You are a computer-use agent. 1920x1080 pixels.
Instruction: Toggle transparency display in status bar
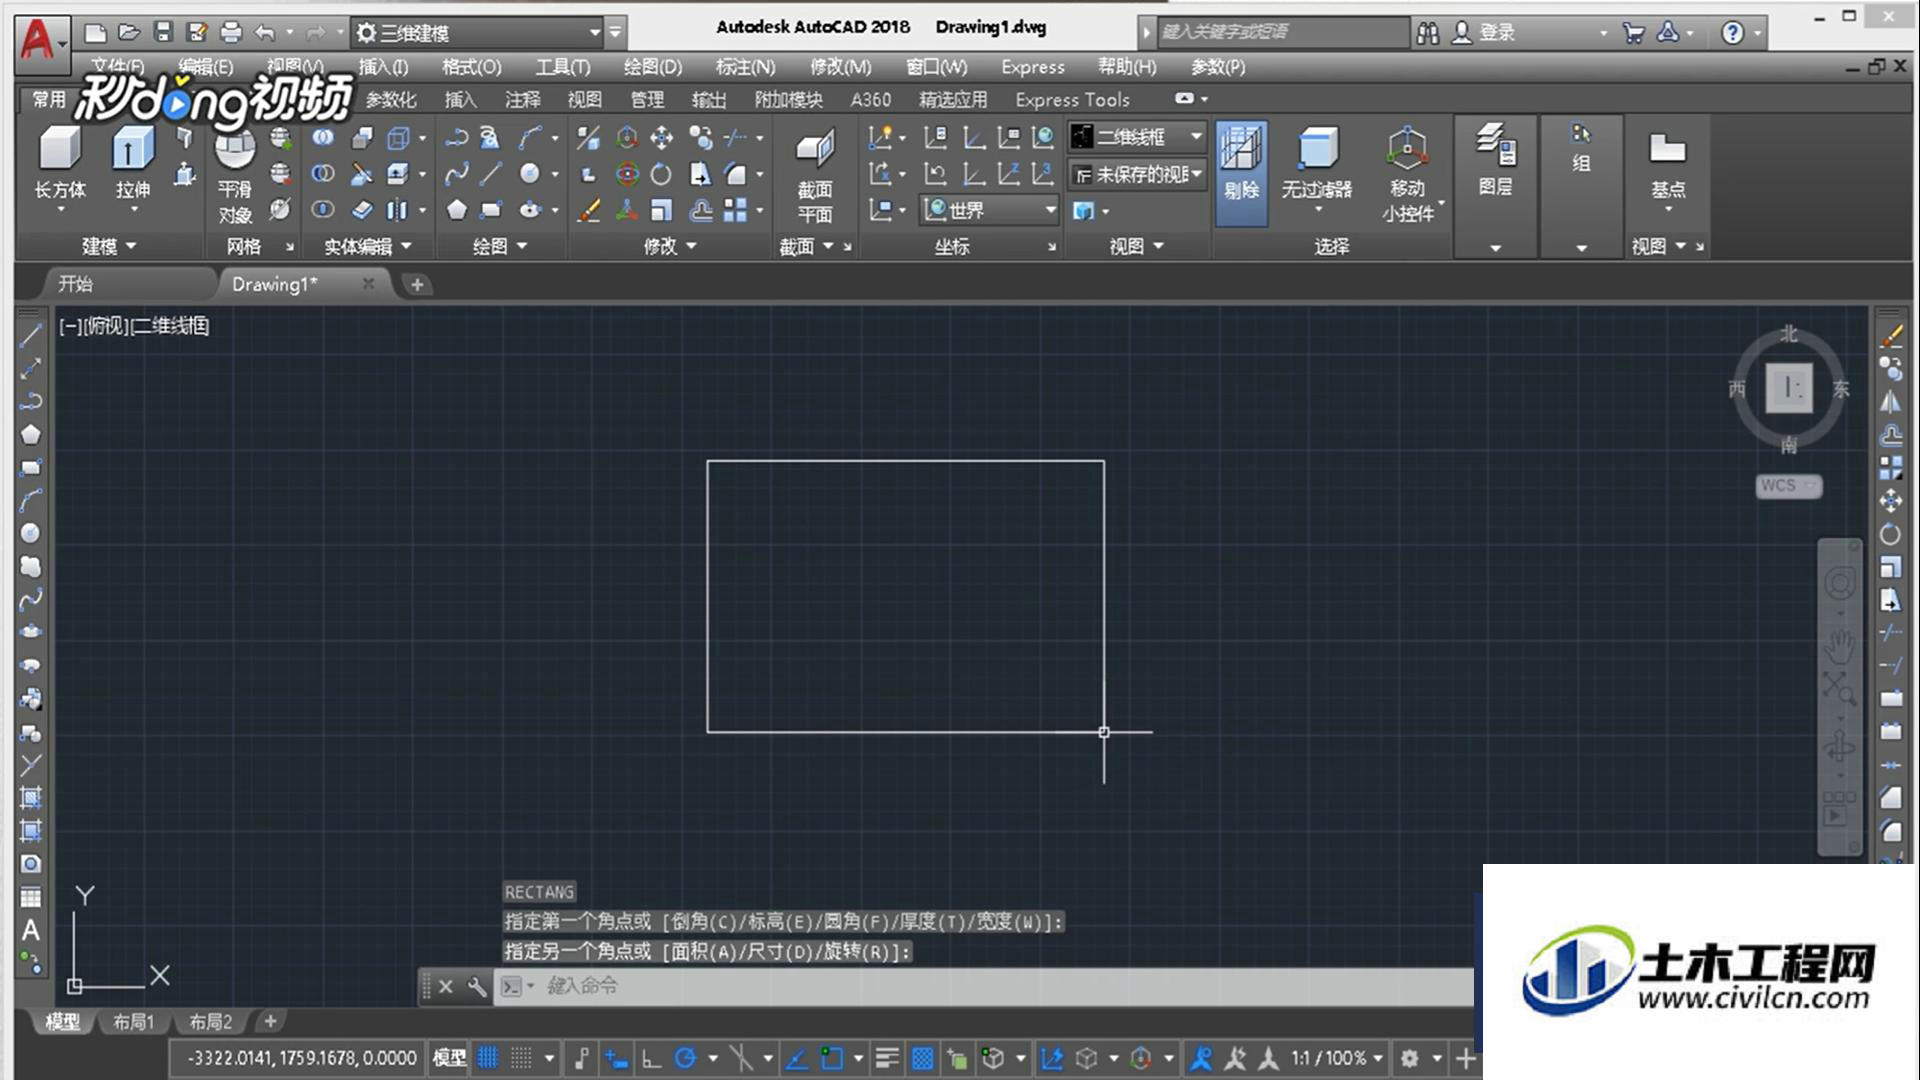[x=922, y=1058]
